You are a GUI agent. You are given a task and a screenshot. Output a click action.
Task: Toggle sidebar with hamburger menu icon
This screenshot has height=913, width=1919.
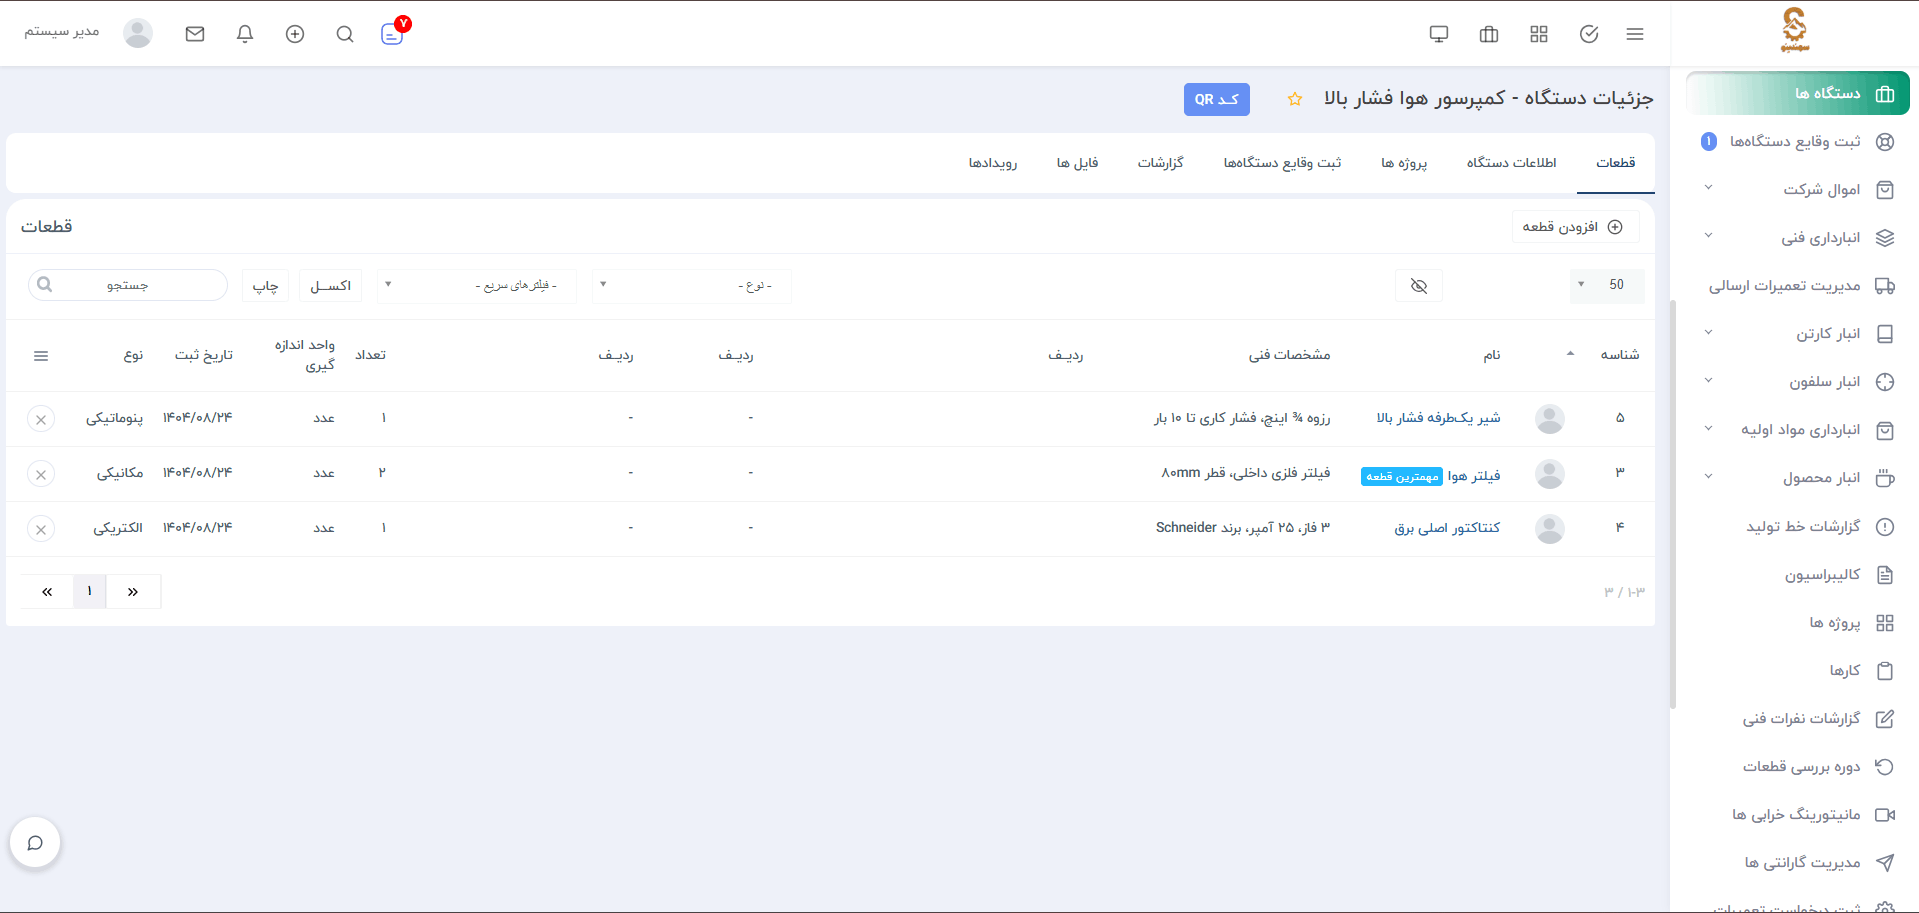pos(1635,34)
